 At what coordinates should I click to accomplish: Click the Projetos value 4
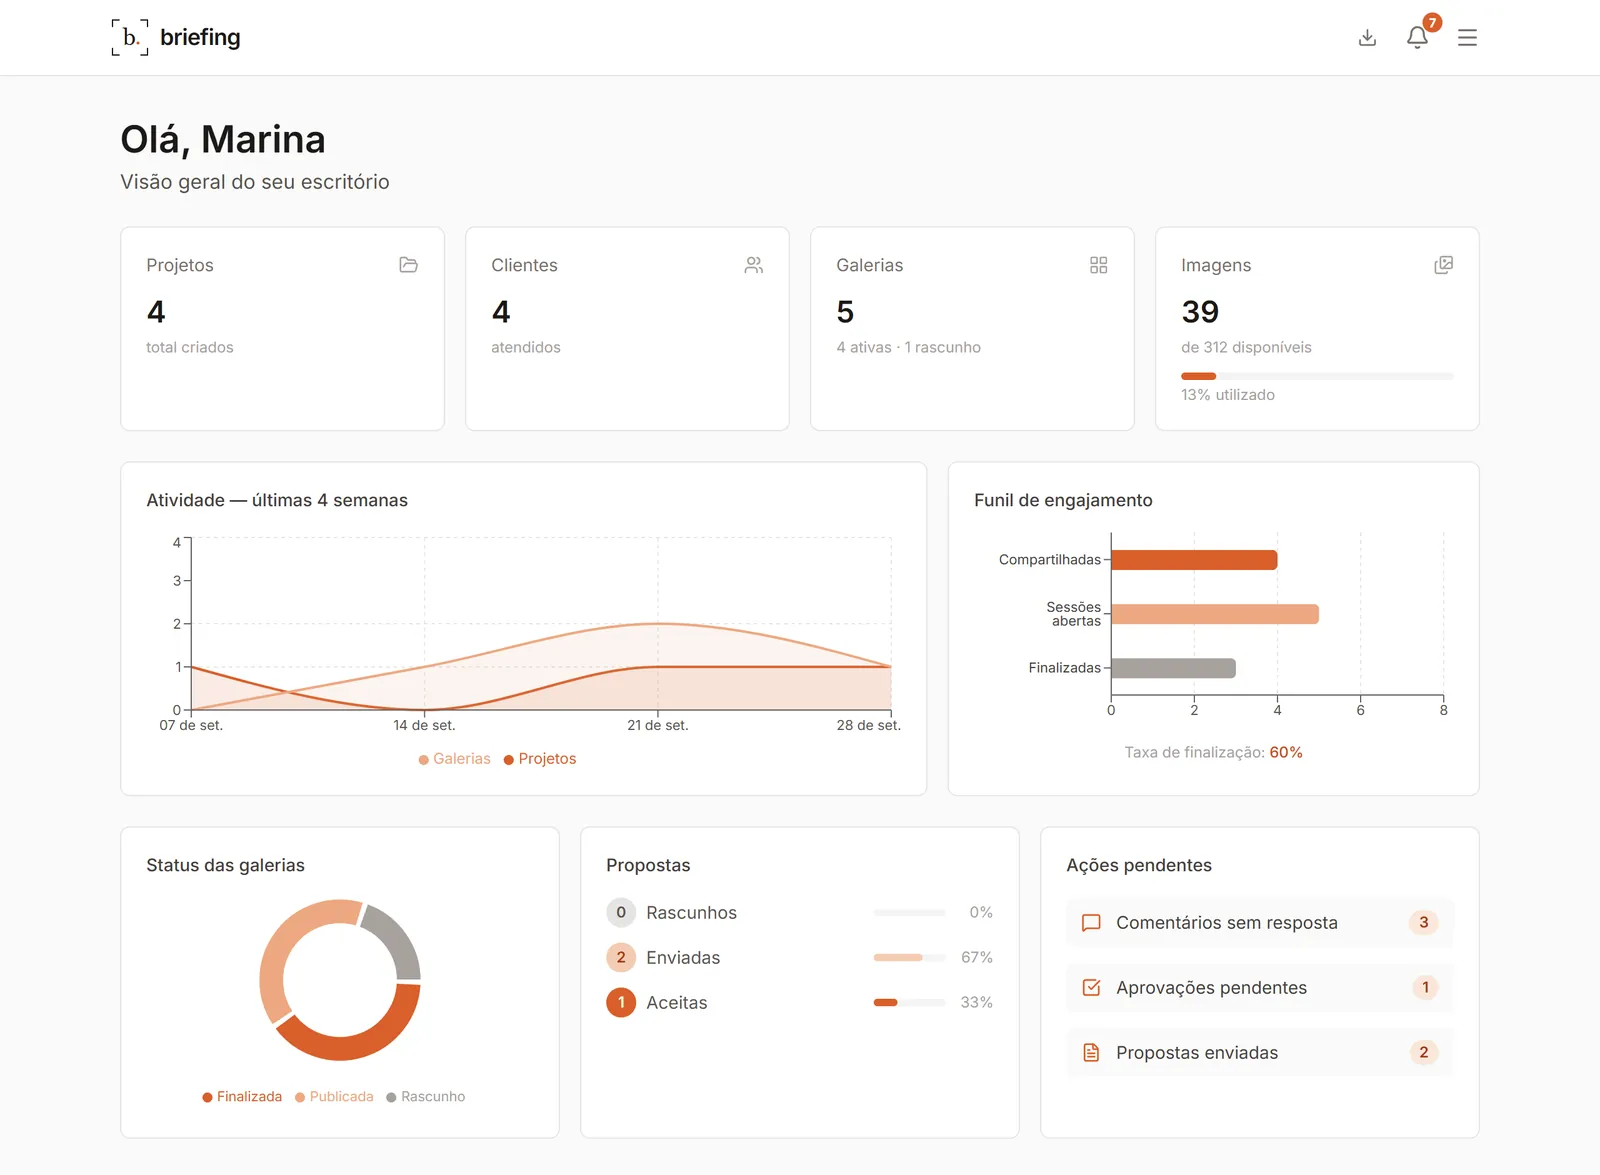point(156,312)
